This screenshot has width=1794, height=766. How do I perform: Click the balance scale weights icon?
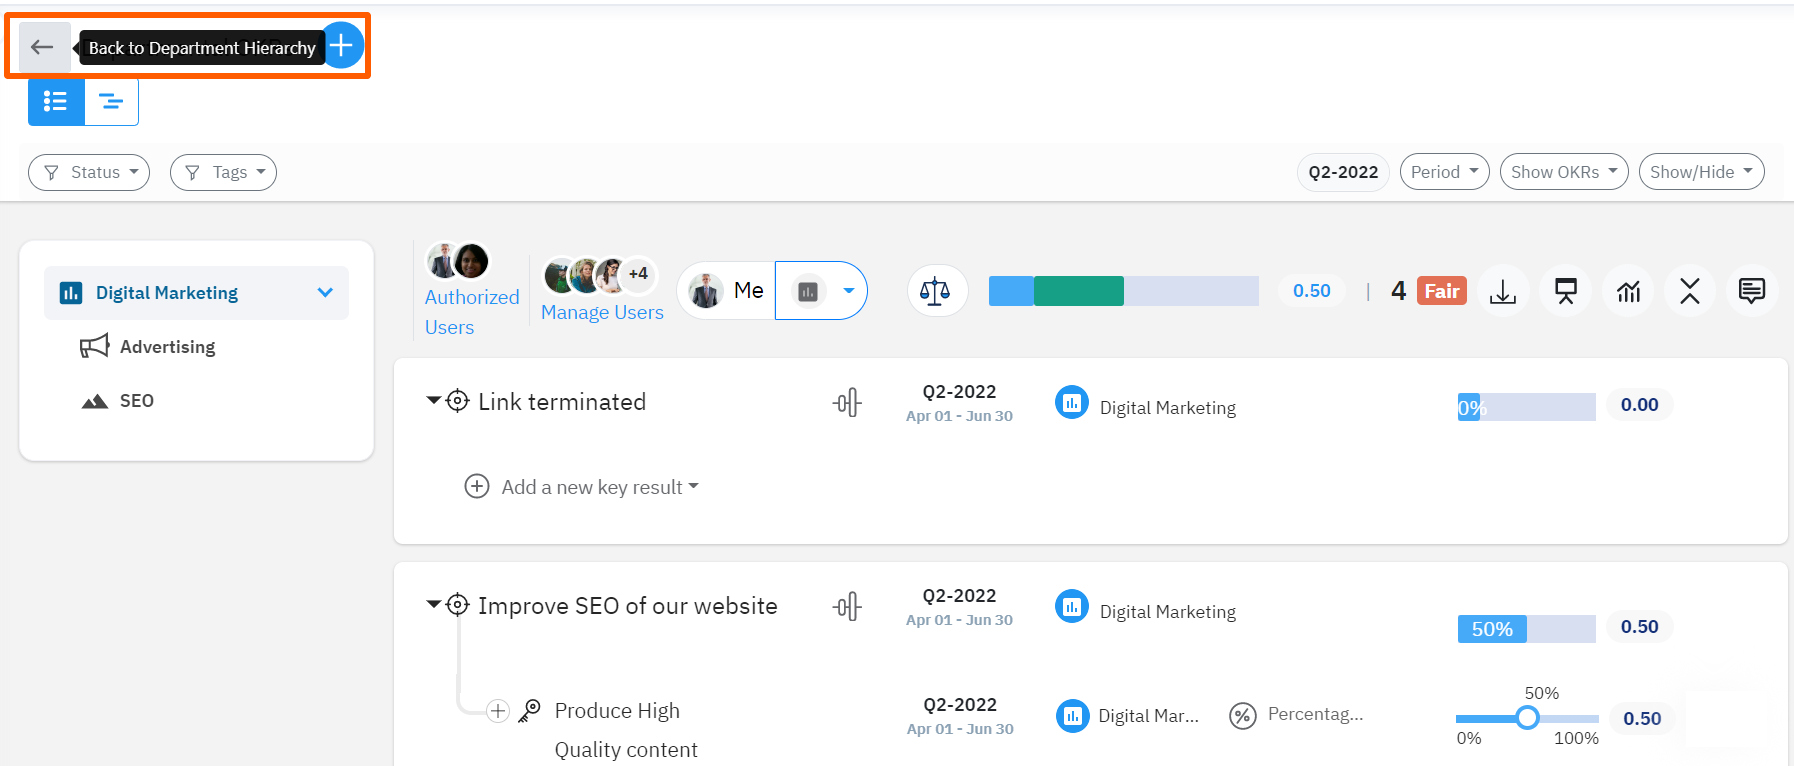(935, 291)
